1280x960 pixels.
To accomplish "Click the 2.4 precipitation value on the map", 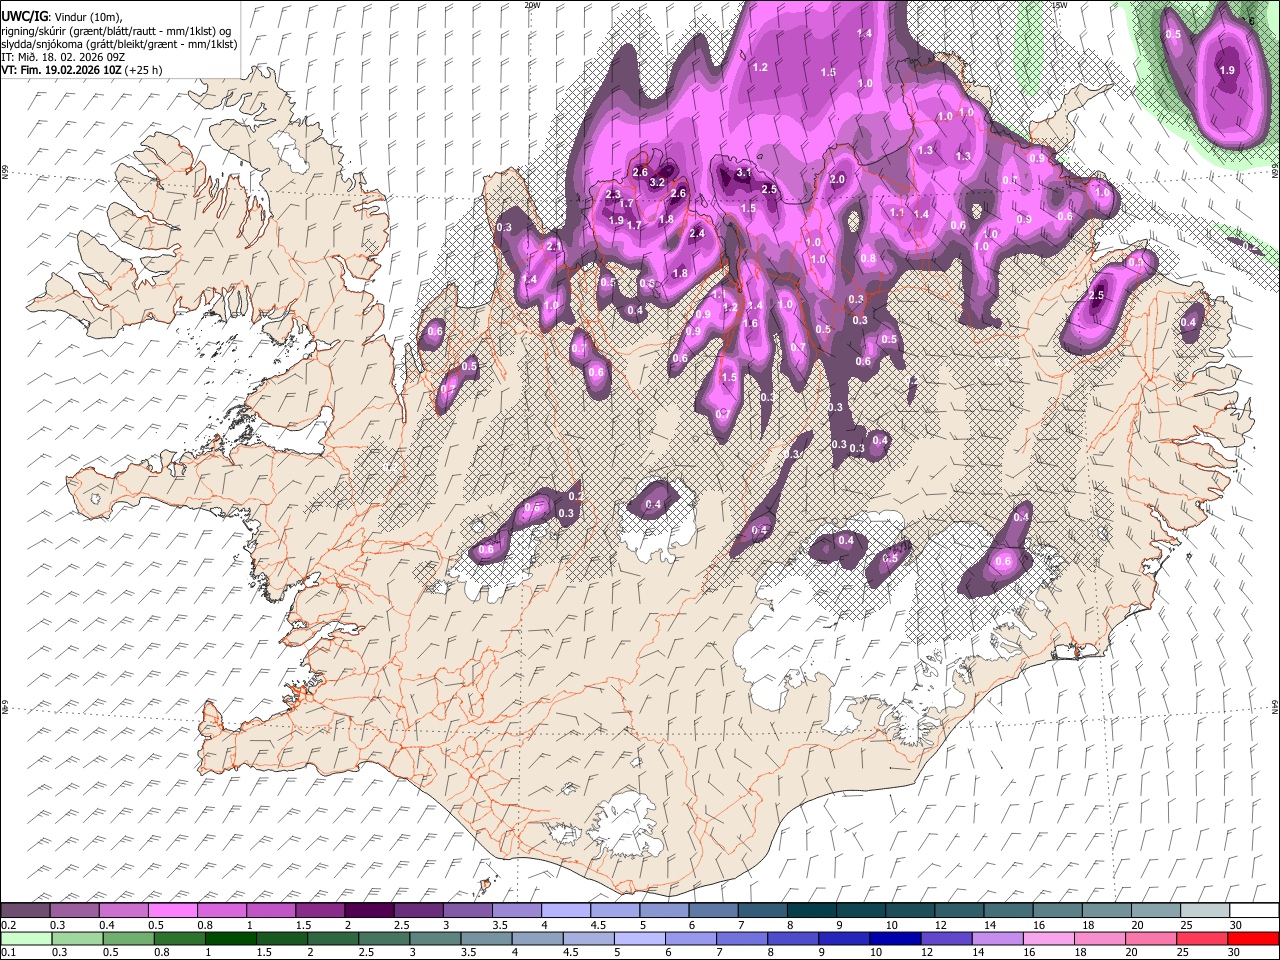I will tap(698, 233).
